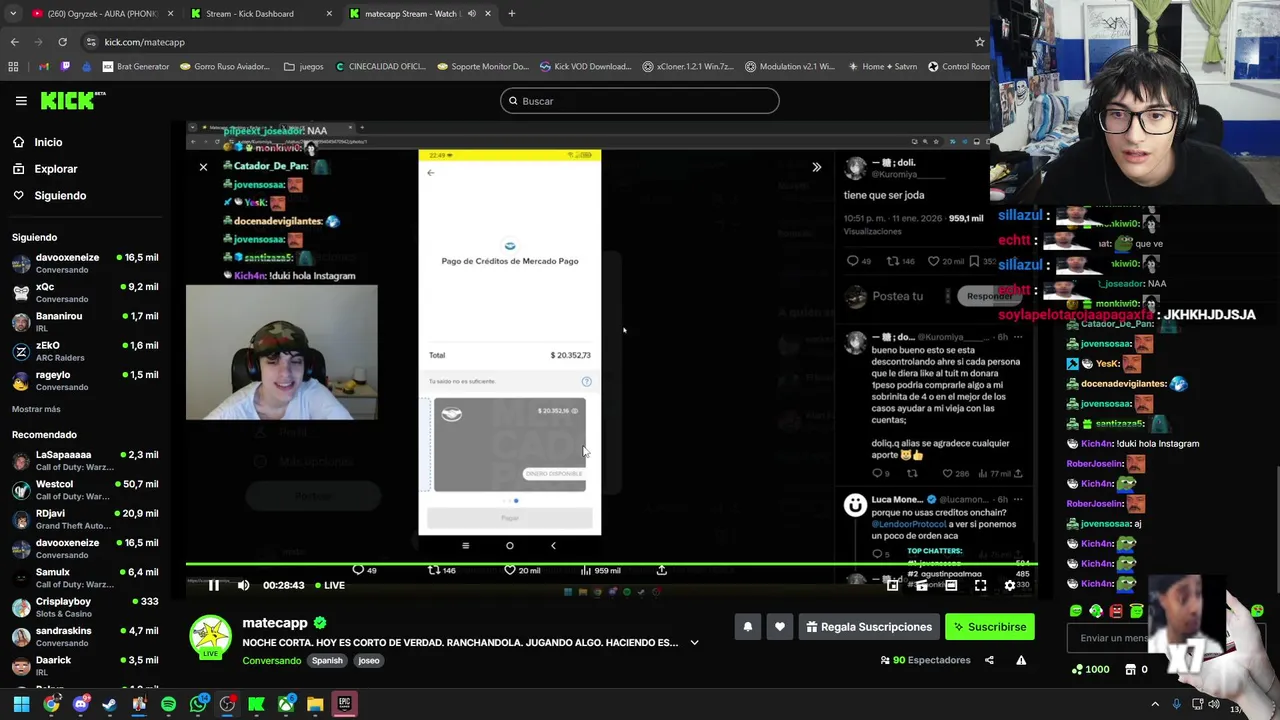1280x720 pixels.
Task: Expand followed channels with Mostrar más
Action: click(x=36, y=409)
